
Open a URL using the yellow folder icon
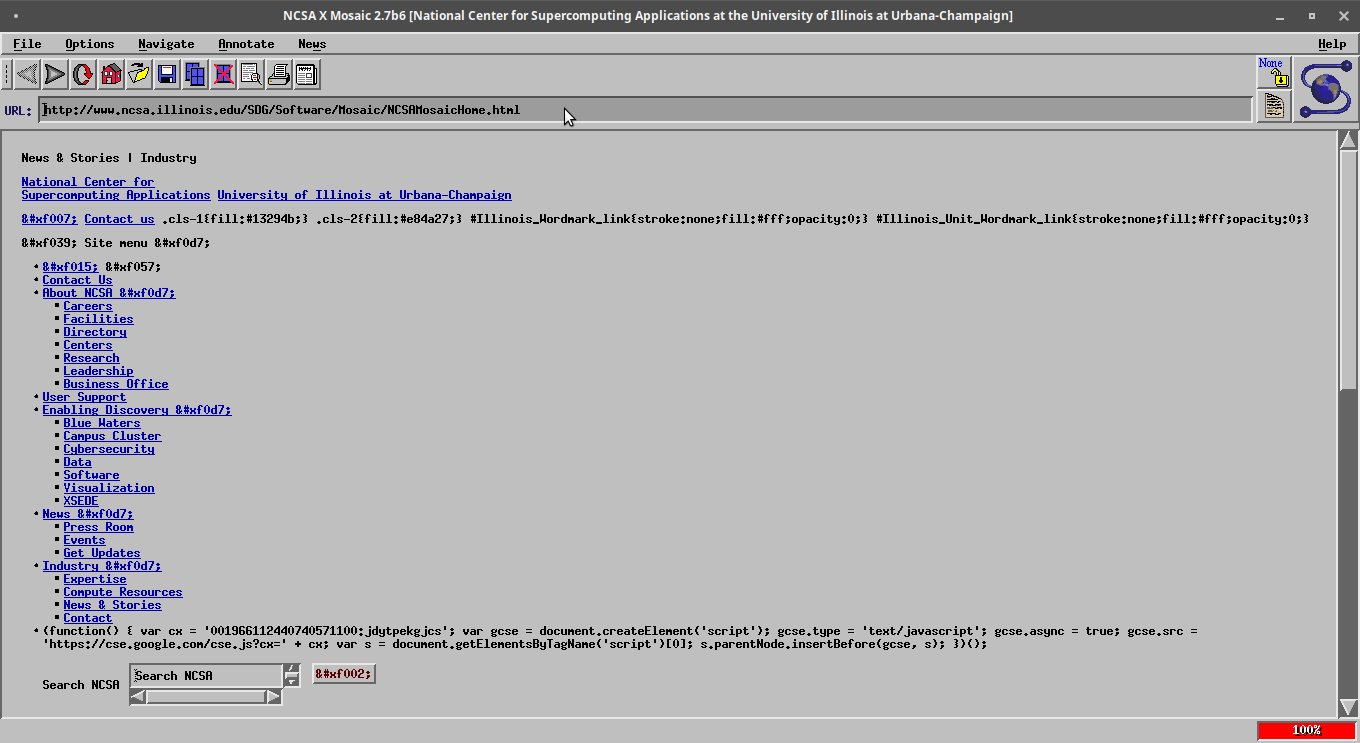[x=139, y=74]
